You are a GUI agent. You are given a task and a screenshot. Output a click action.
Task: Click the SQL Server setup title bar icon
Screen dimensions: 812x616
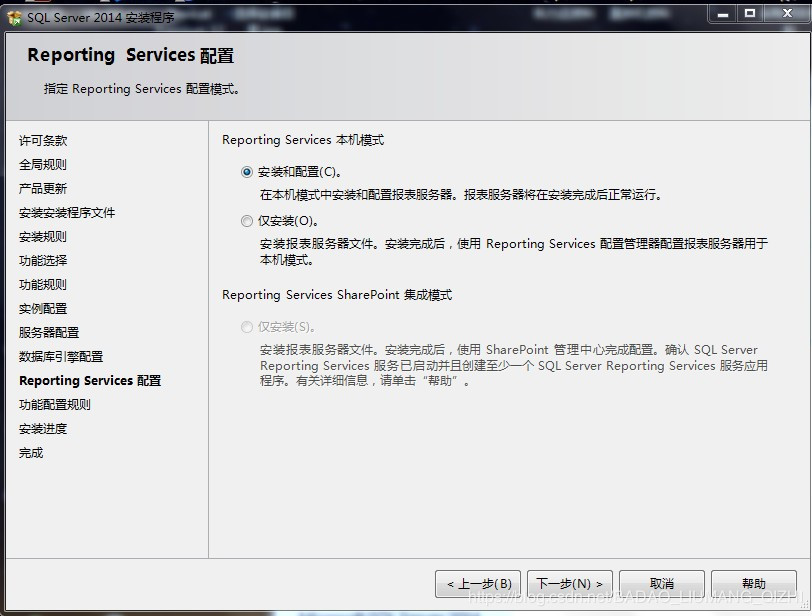14,15
